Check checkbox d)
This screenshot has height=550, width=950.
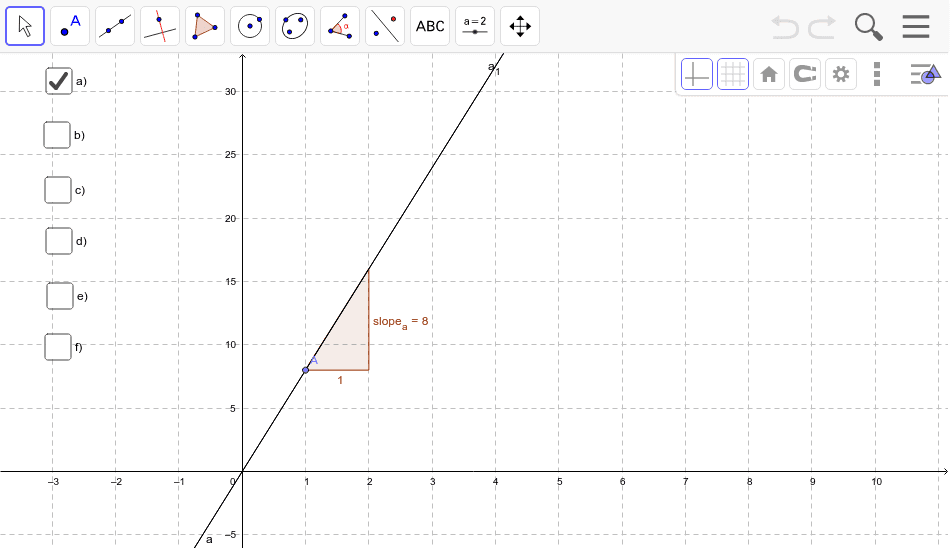click(59, 241)
